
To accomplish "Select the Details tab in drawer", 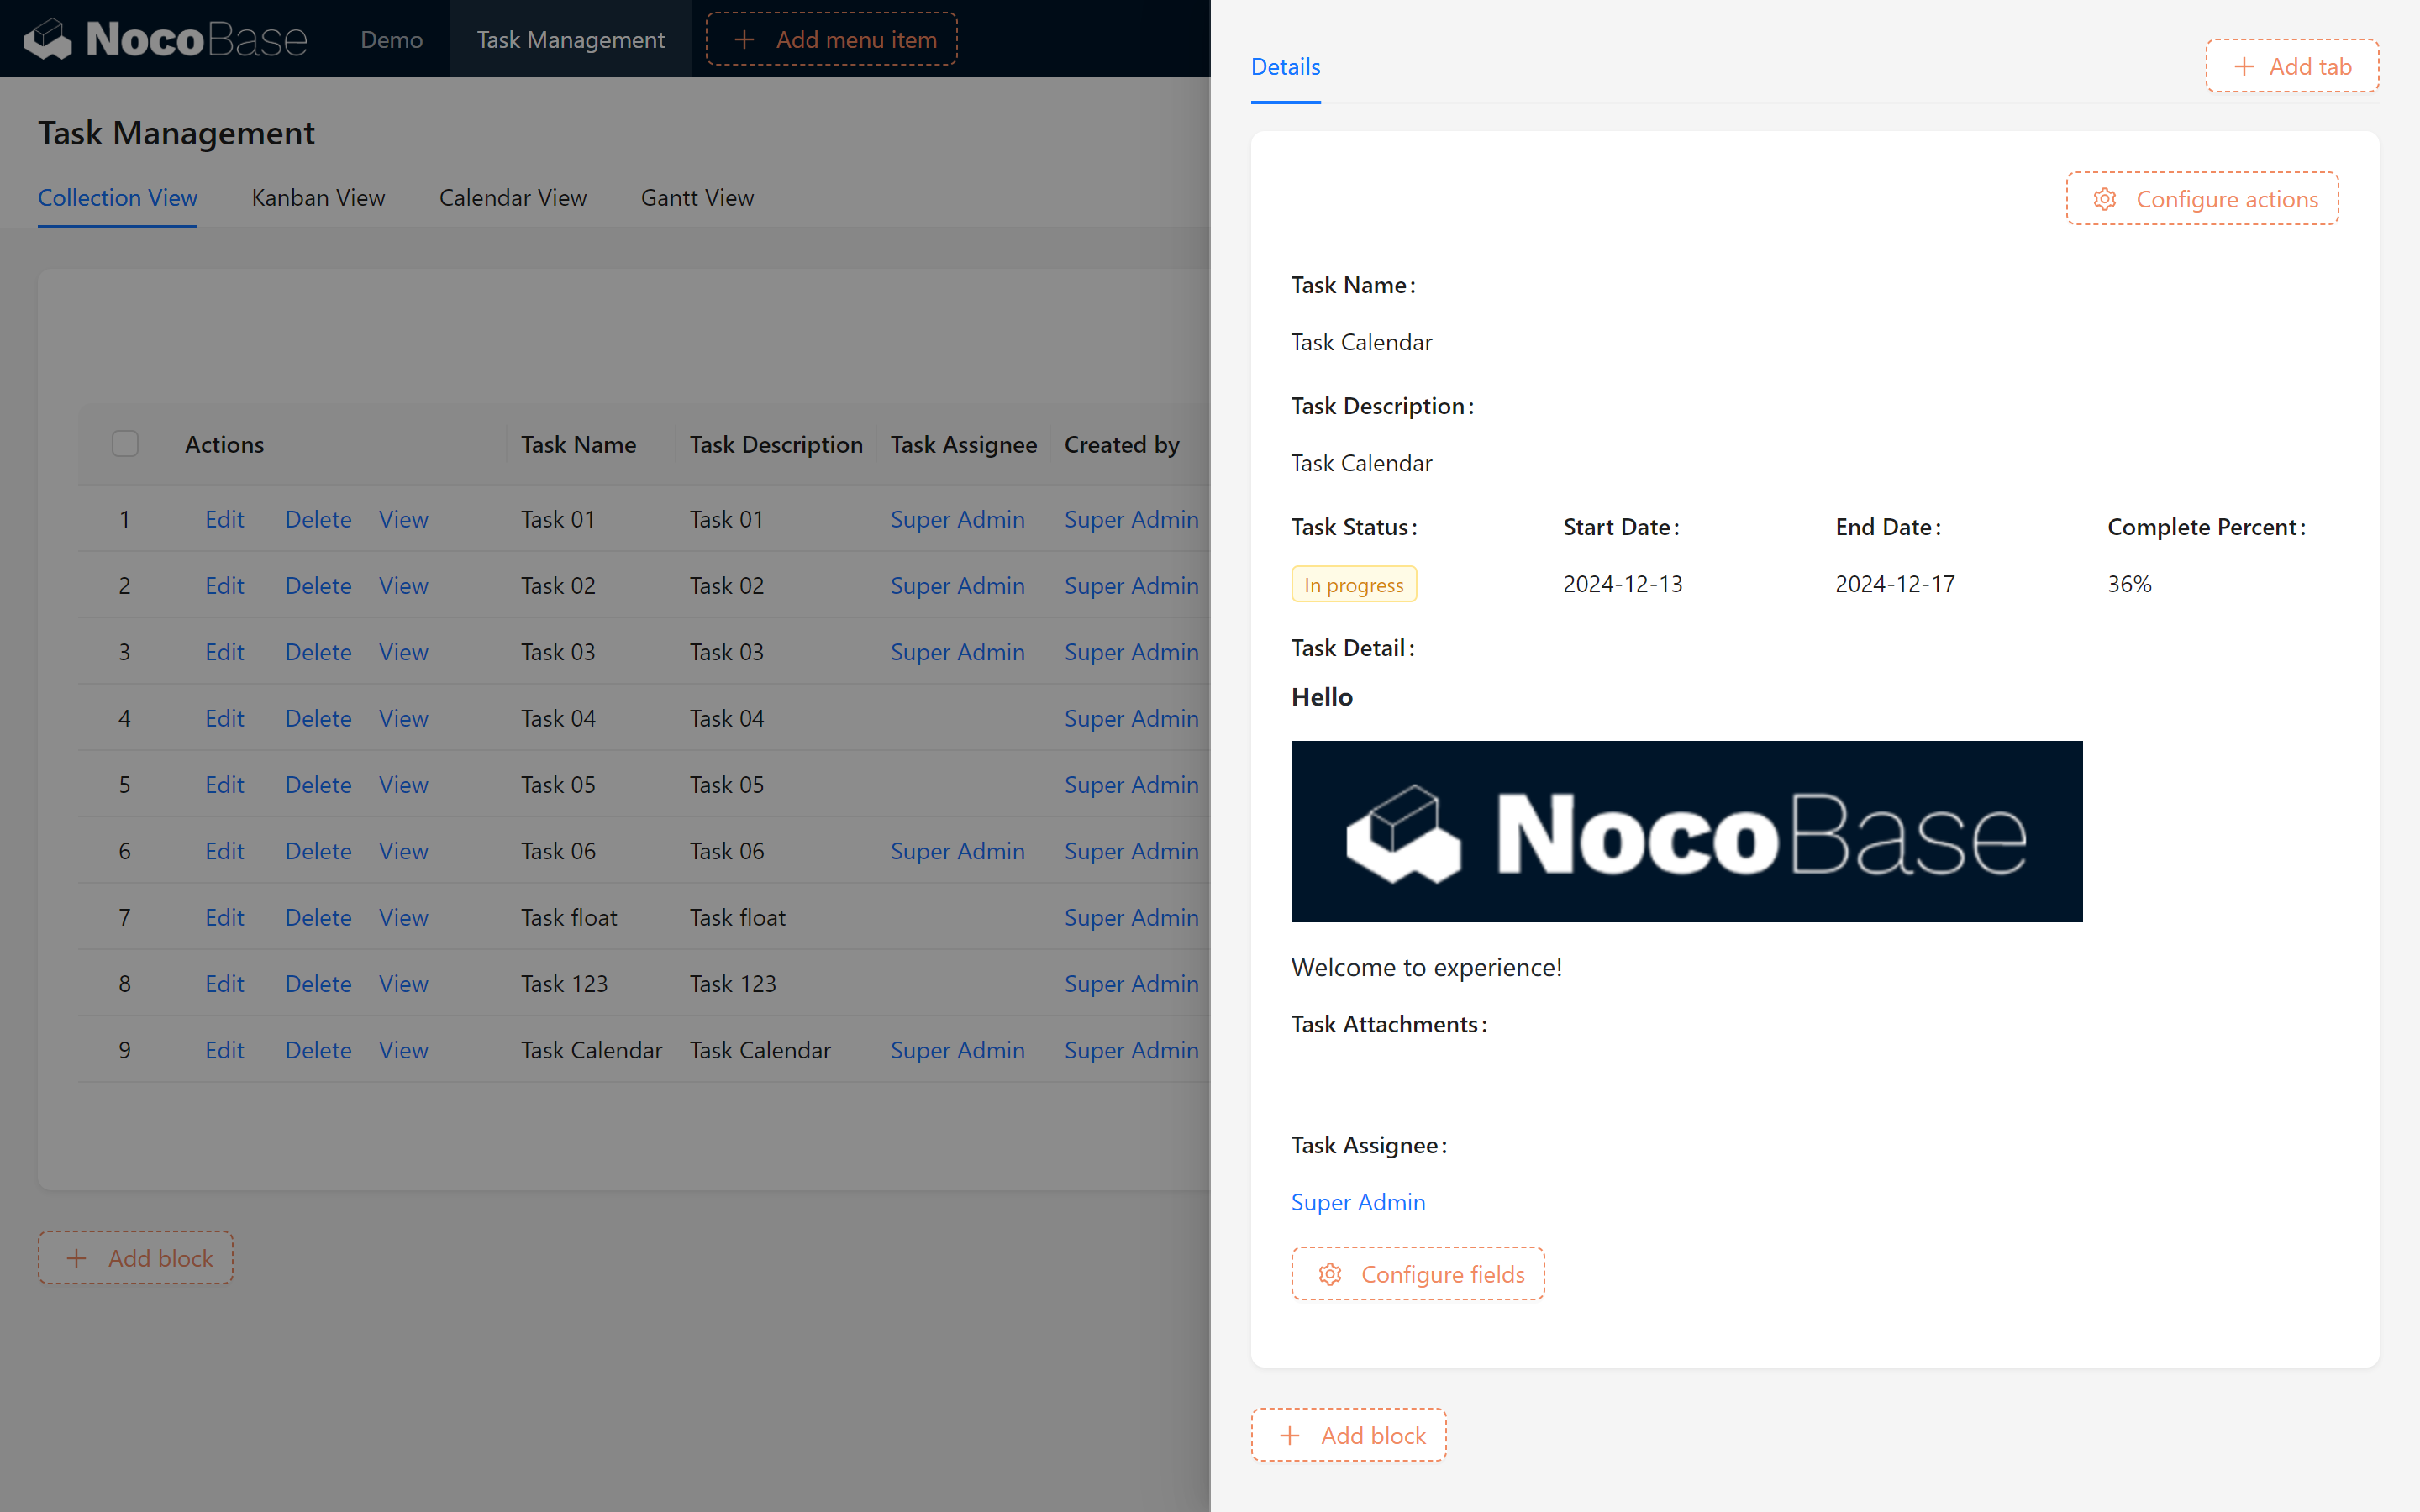I will pos(1285,67).
